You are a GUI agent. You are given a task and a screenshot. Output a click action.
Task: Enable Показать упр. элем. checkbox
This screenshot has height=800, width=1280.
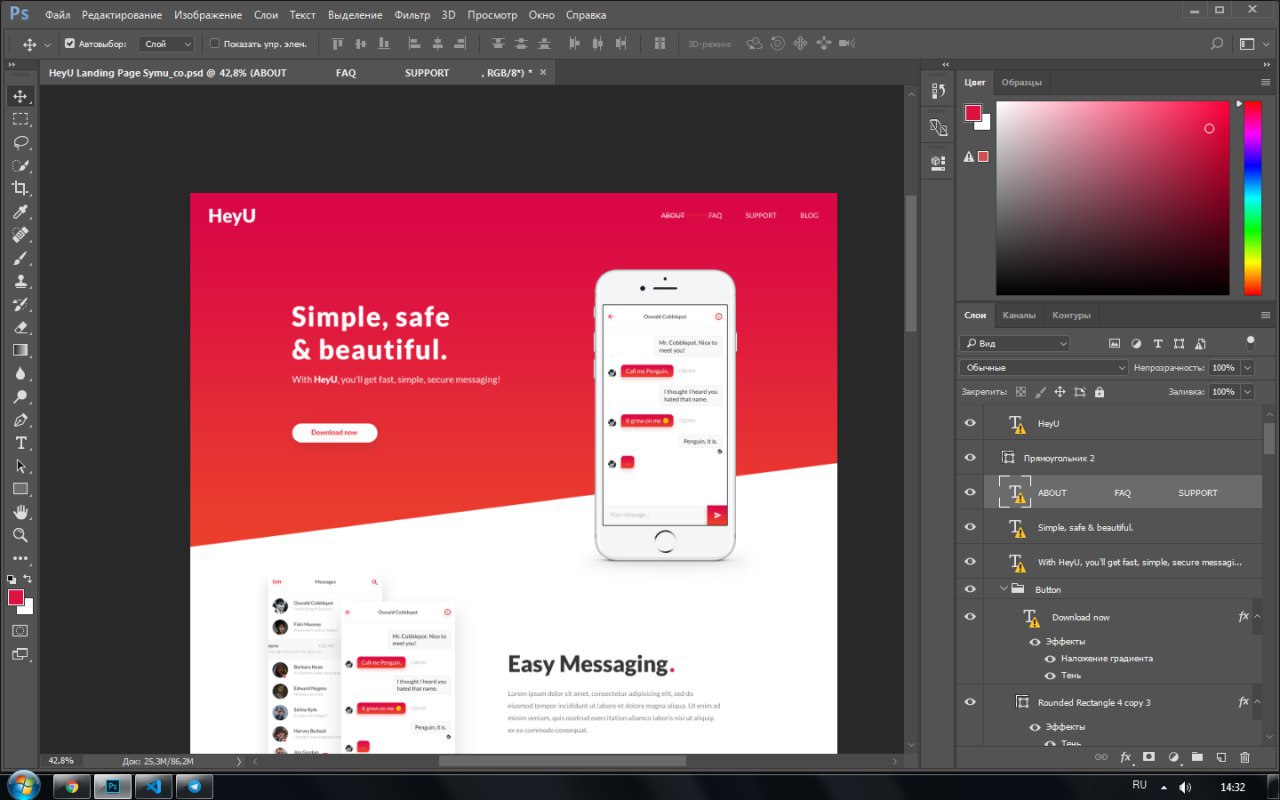click(x=214, y=44)
